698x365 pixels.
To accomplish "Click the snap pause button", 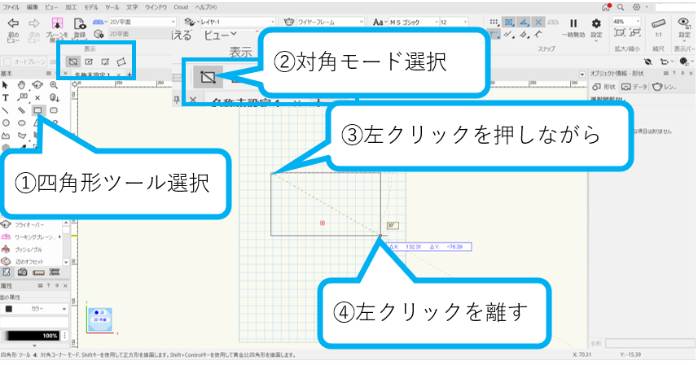I will [573, 23].
